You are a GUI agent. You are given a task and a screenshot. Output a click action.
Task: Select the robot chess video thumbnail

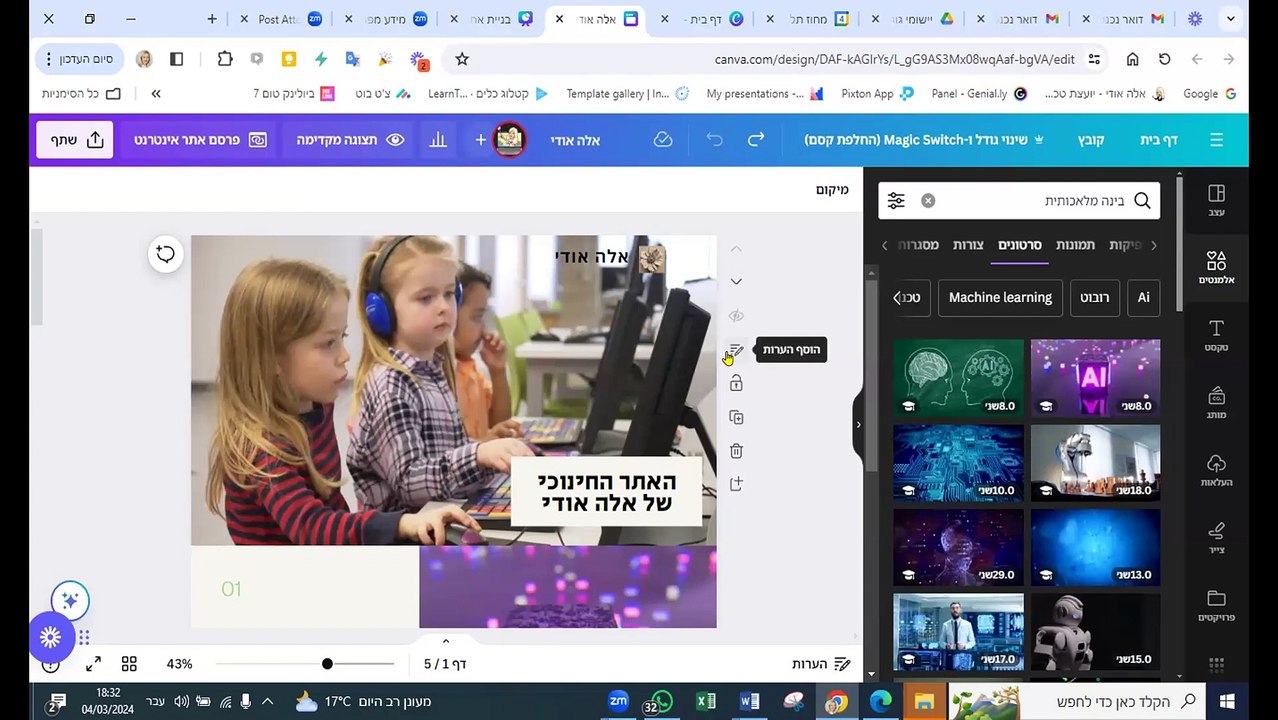[1095, 462]
